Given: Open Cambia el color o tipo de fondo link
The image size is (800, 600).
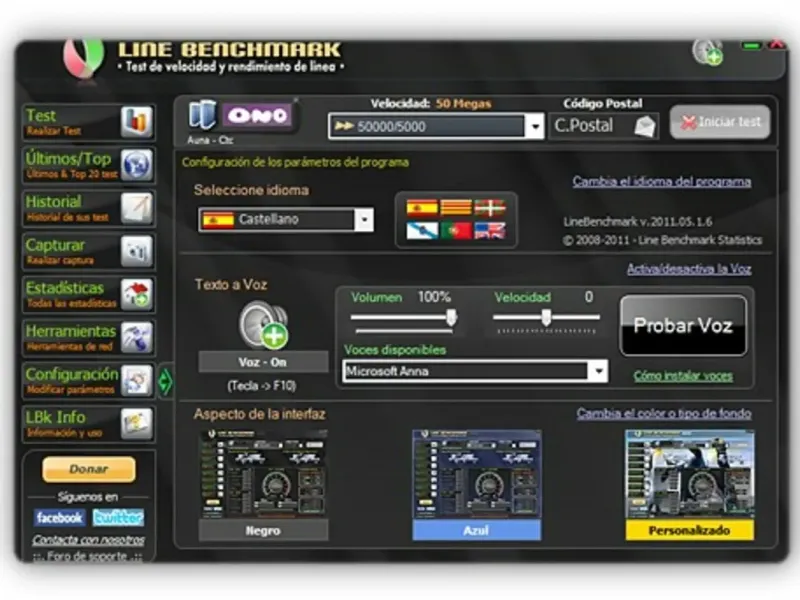Looking at the screenshot, I should tap(664, 413).
